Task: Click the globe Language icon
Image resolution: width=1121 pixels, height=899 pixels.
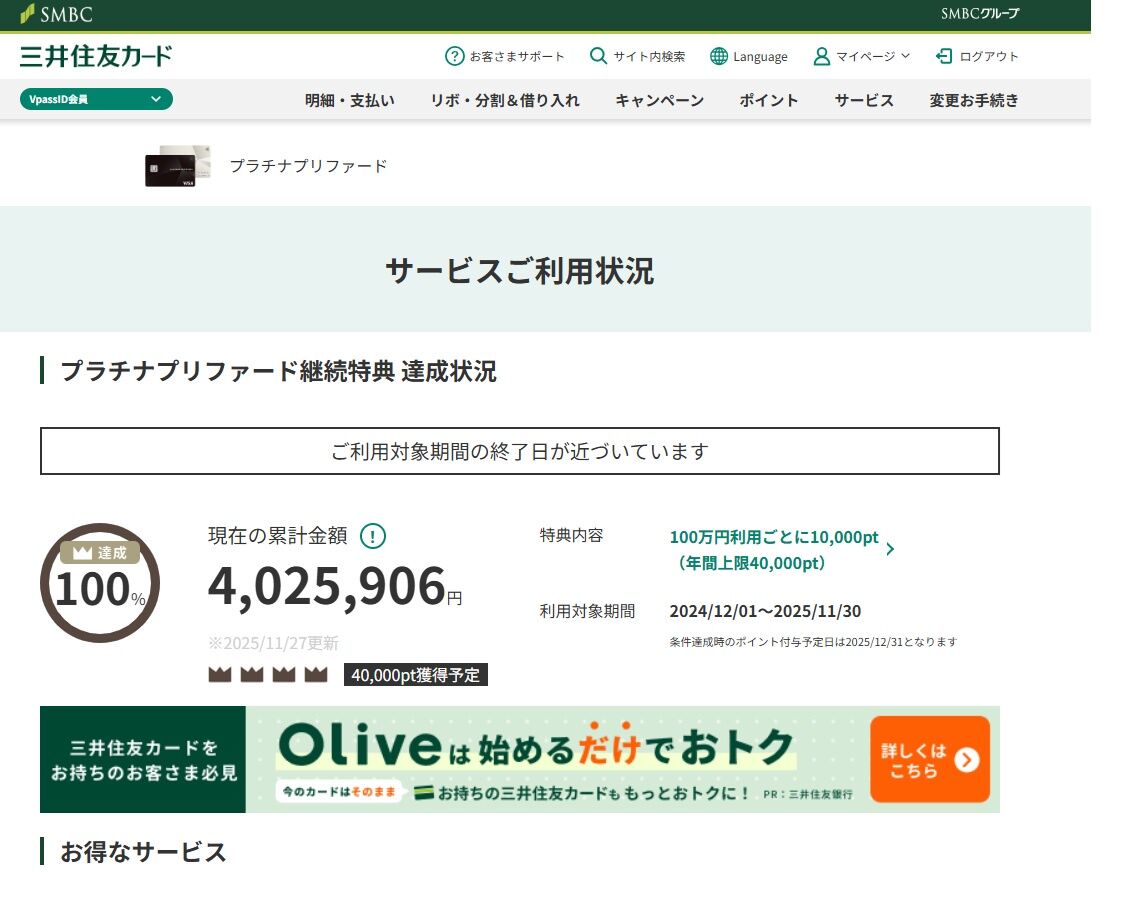Action: pyautogui.click(x=718, y=56)
